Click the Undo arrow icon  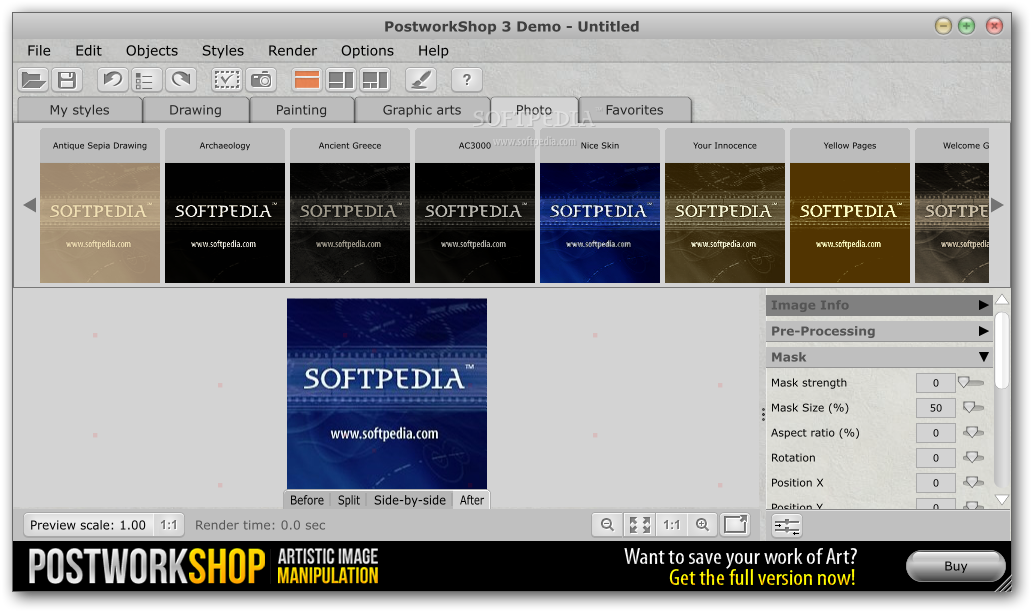point(113,80)
